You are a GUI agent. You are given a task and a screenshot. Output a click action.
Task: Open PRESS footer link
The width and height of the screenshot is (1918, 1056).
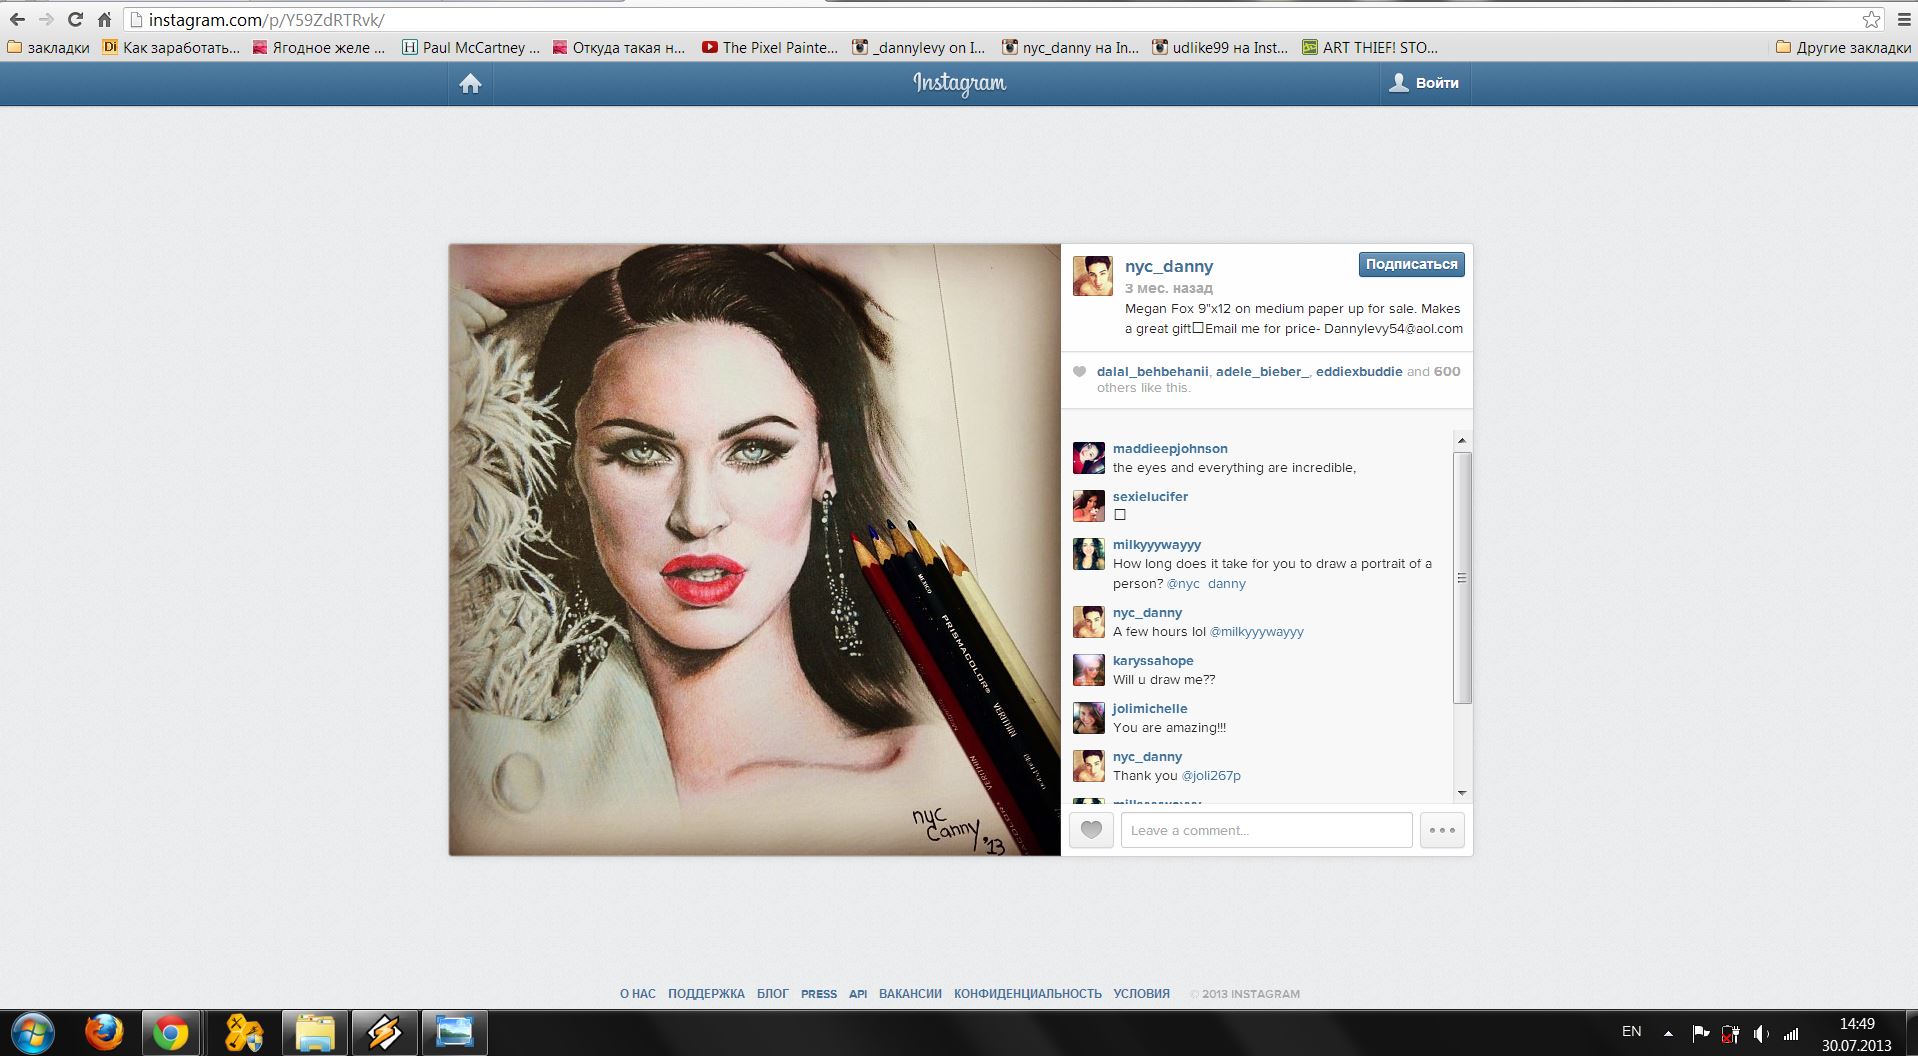click(819, 994)
